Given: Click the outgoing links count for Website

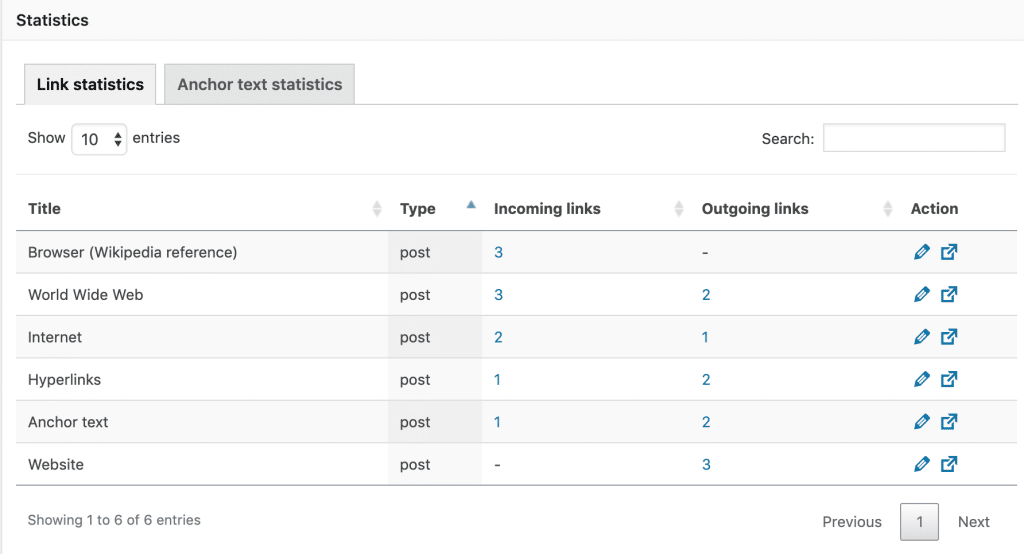Looking at the screenshot, I should pos(706,464).
